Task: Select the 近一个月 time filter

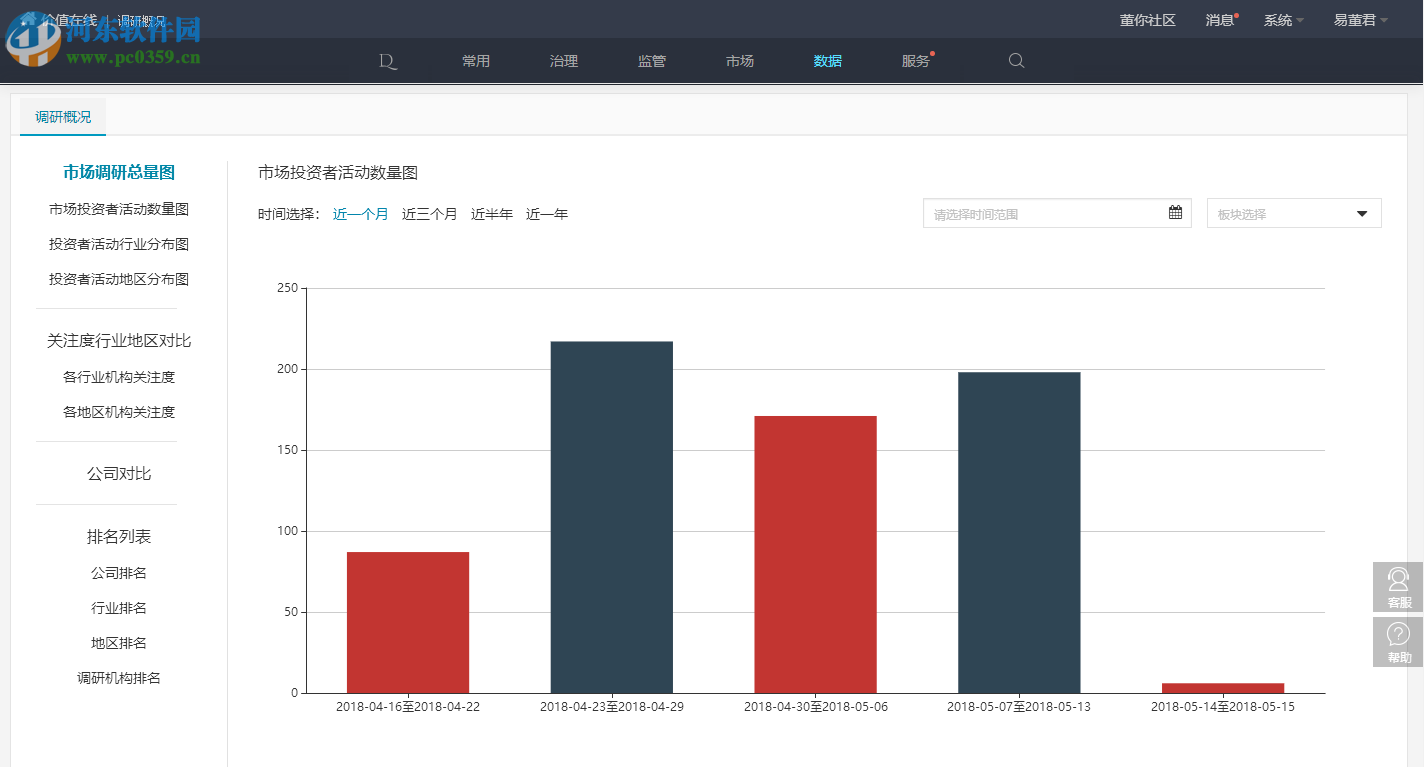Action: click(360, 213)
